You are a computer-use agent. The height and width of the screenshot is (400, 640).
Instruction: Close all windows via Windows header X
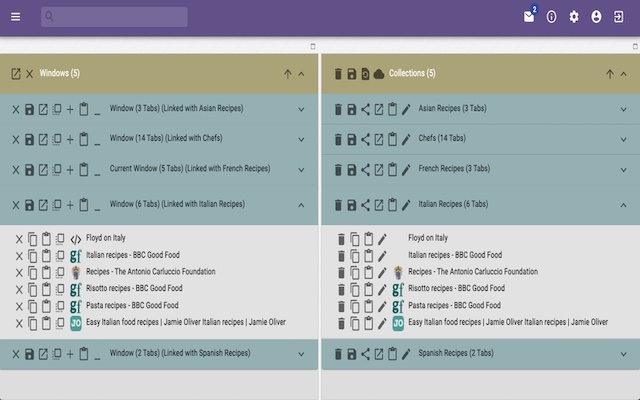(x=29, y=74)
